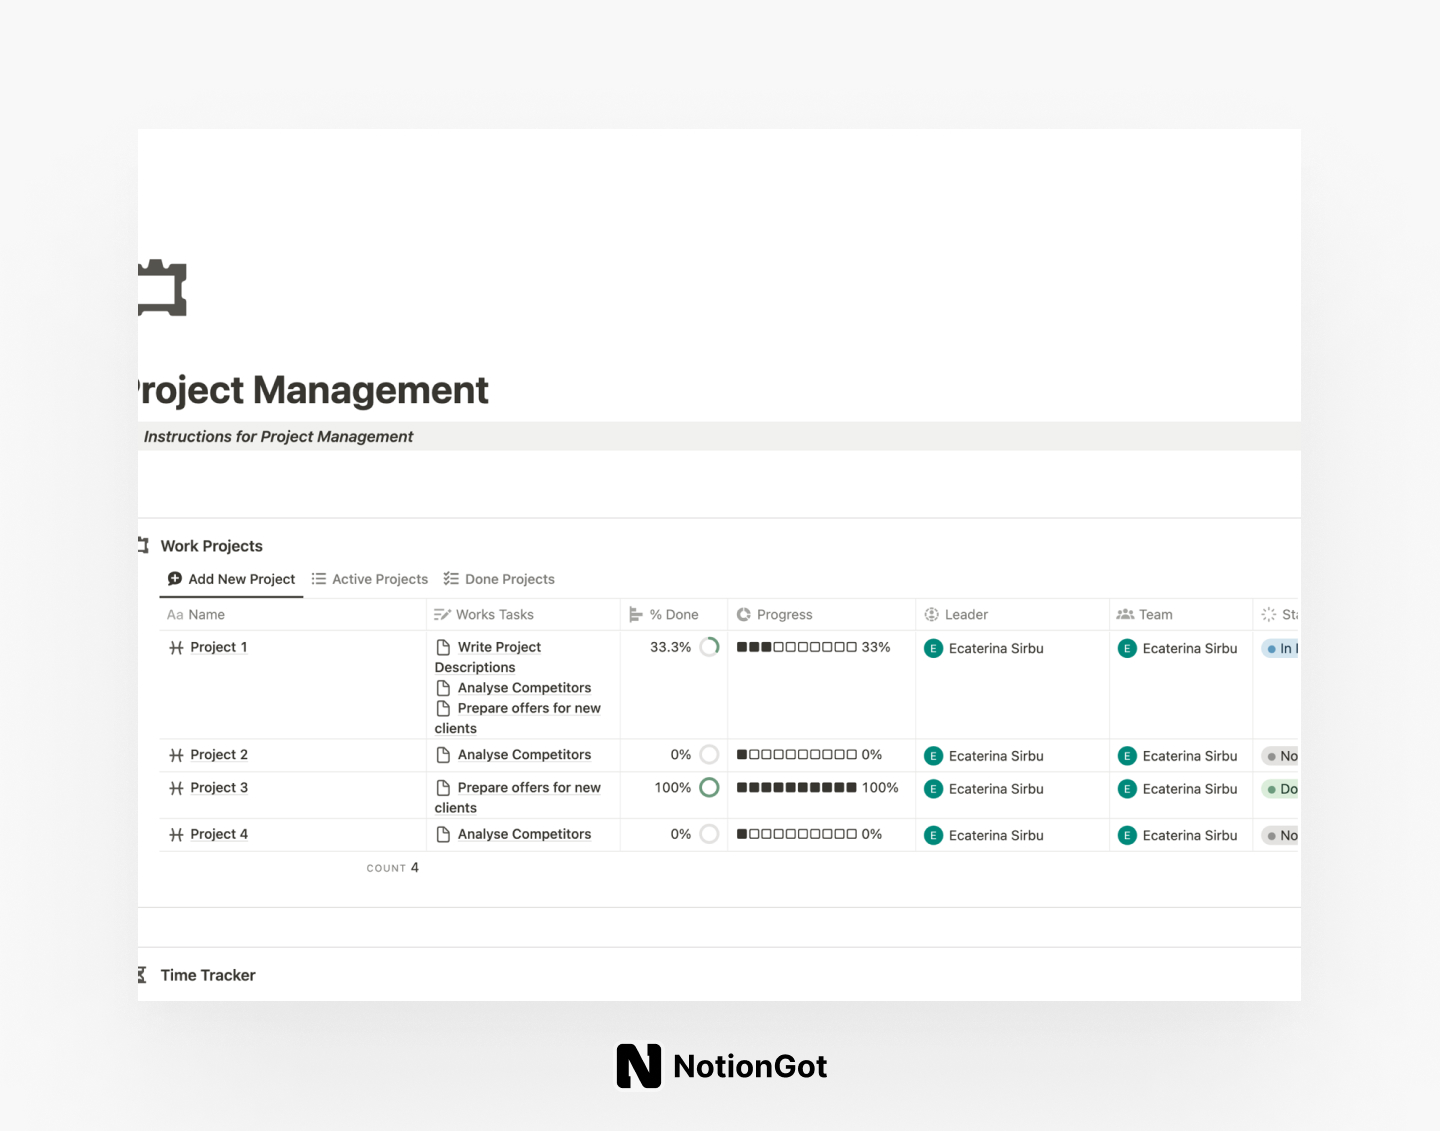Click the spinner icon in the Status column header
1440x1131 pixels.
click(x=1270, y=614)
